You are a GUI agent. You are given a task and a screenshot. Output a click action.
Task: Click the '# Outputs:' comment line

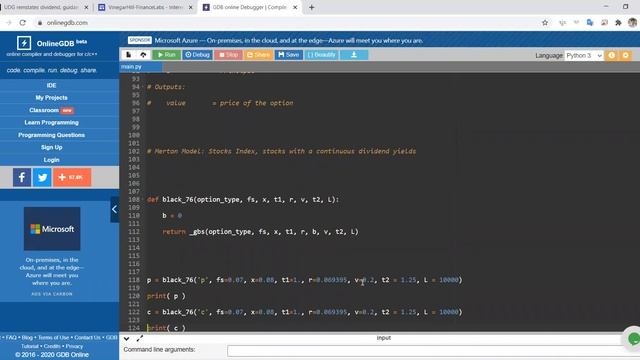pyautogui.click(x=165, y=87)
